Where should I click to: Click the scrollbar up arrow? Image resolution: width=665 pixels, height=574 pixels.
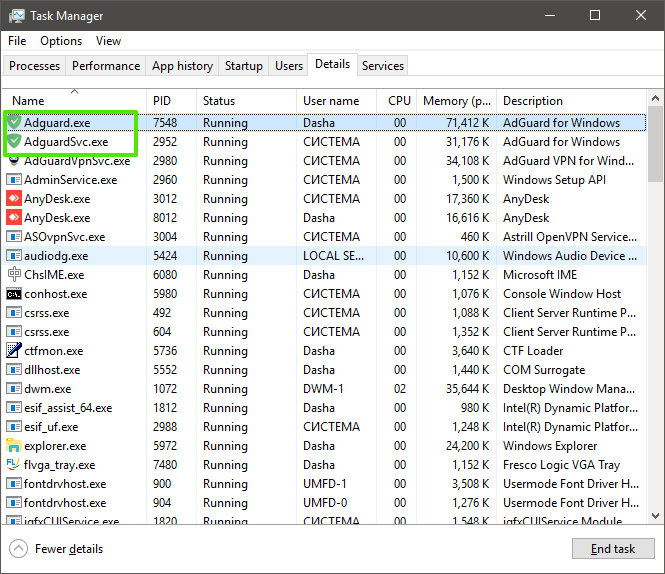coord(655,98)
